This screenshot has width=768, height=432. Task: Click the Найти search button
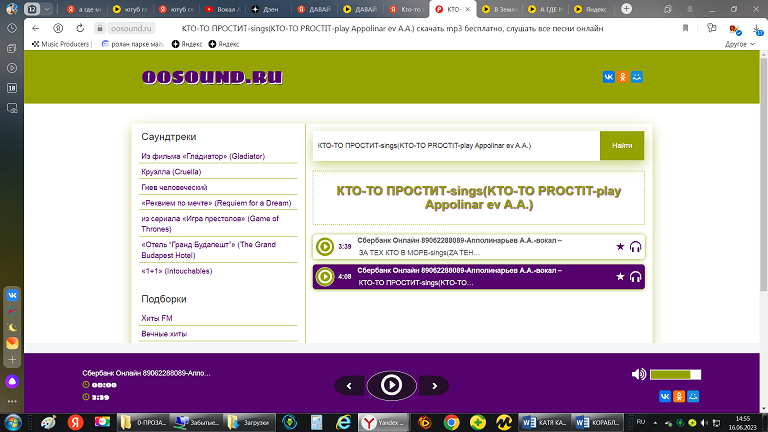coord(622,145)
